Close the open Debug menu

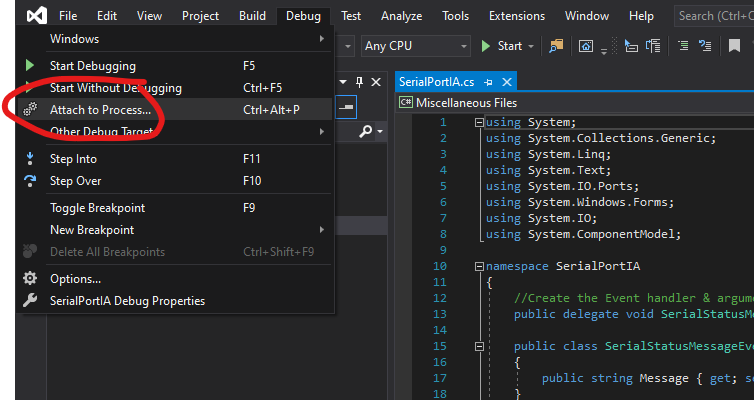pyautogui.click(x=303, y=16)
